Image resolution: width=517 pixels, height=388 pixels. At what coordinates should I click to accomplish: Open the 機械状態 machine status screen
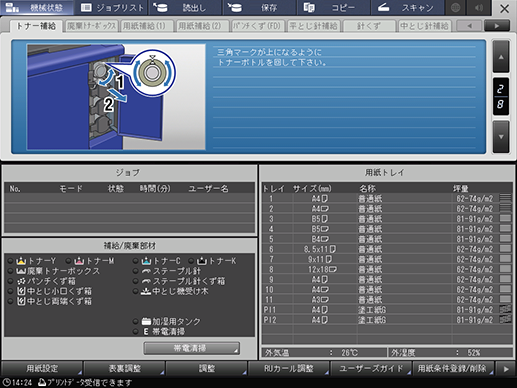(37, 8)
